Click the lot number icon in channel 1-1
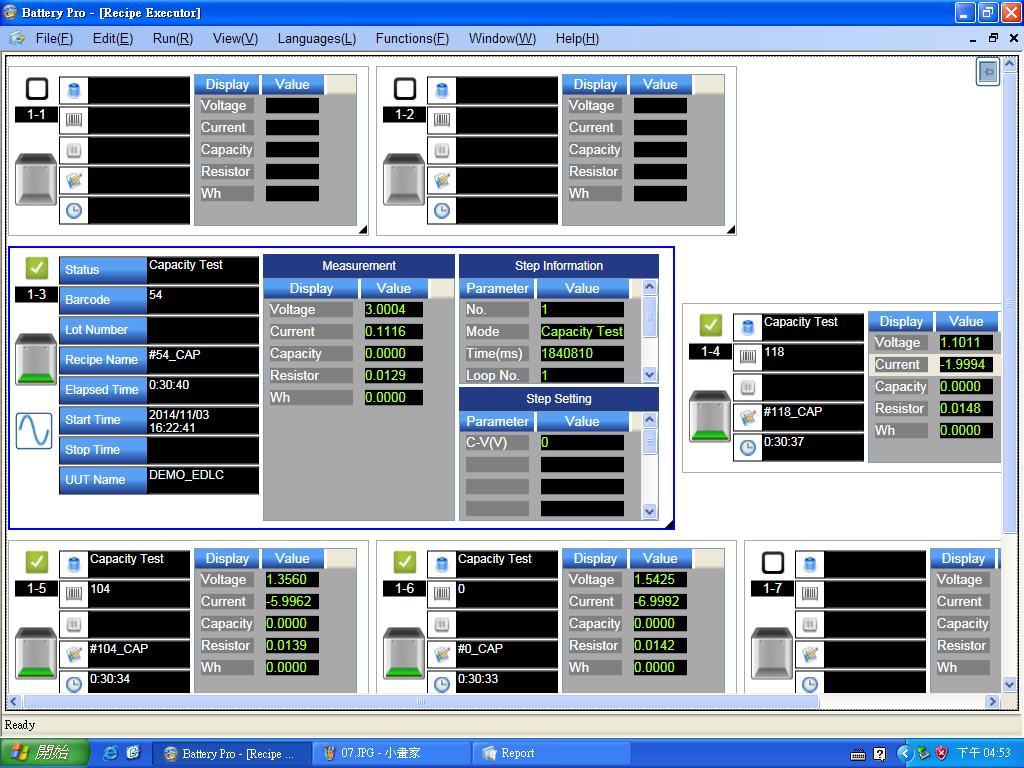This screenshot has width=1024, height=768. coord(73,150)
